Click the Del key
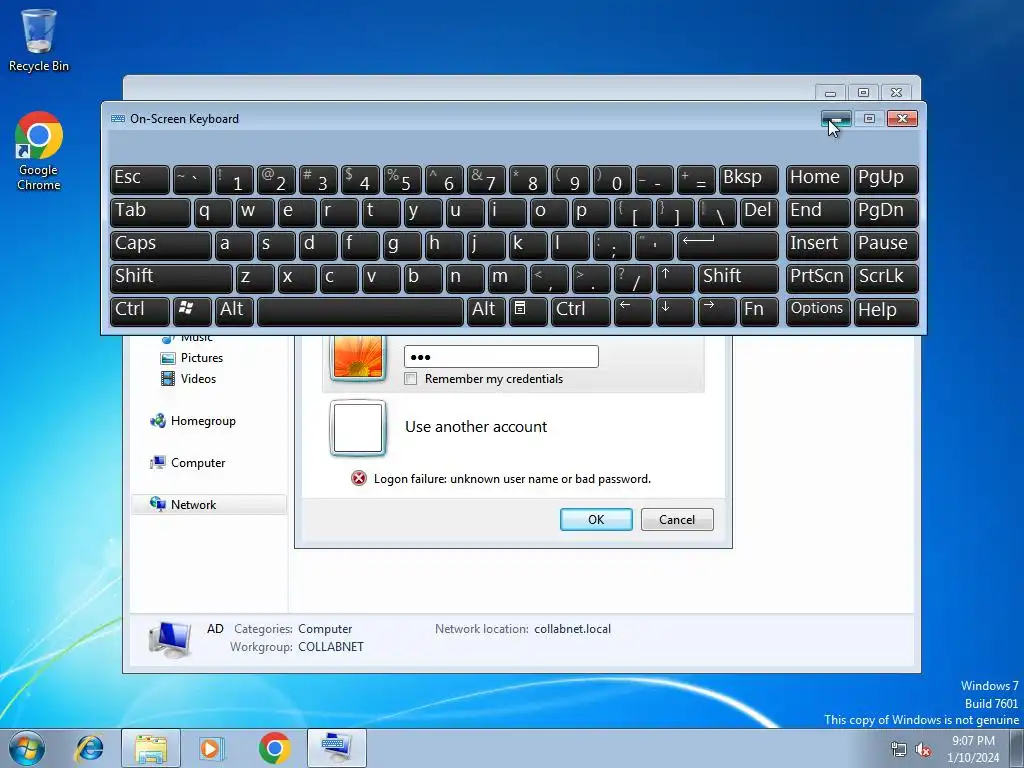 coord(759,213)
